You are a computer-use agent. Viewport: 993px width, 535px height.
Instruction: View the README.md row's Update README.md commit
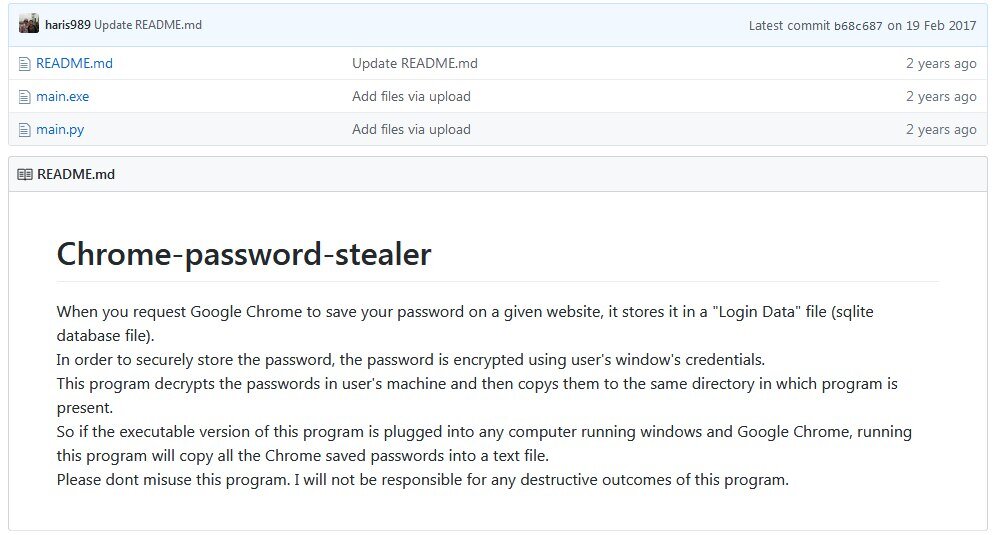[414, 64]
